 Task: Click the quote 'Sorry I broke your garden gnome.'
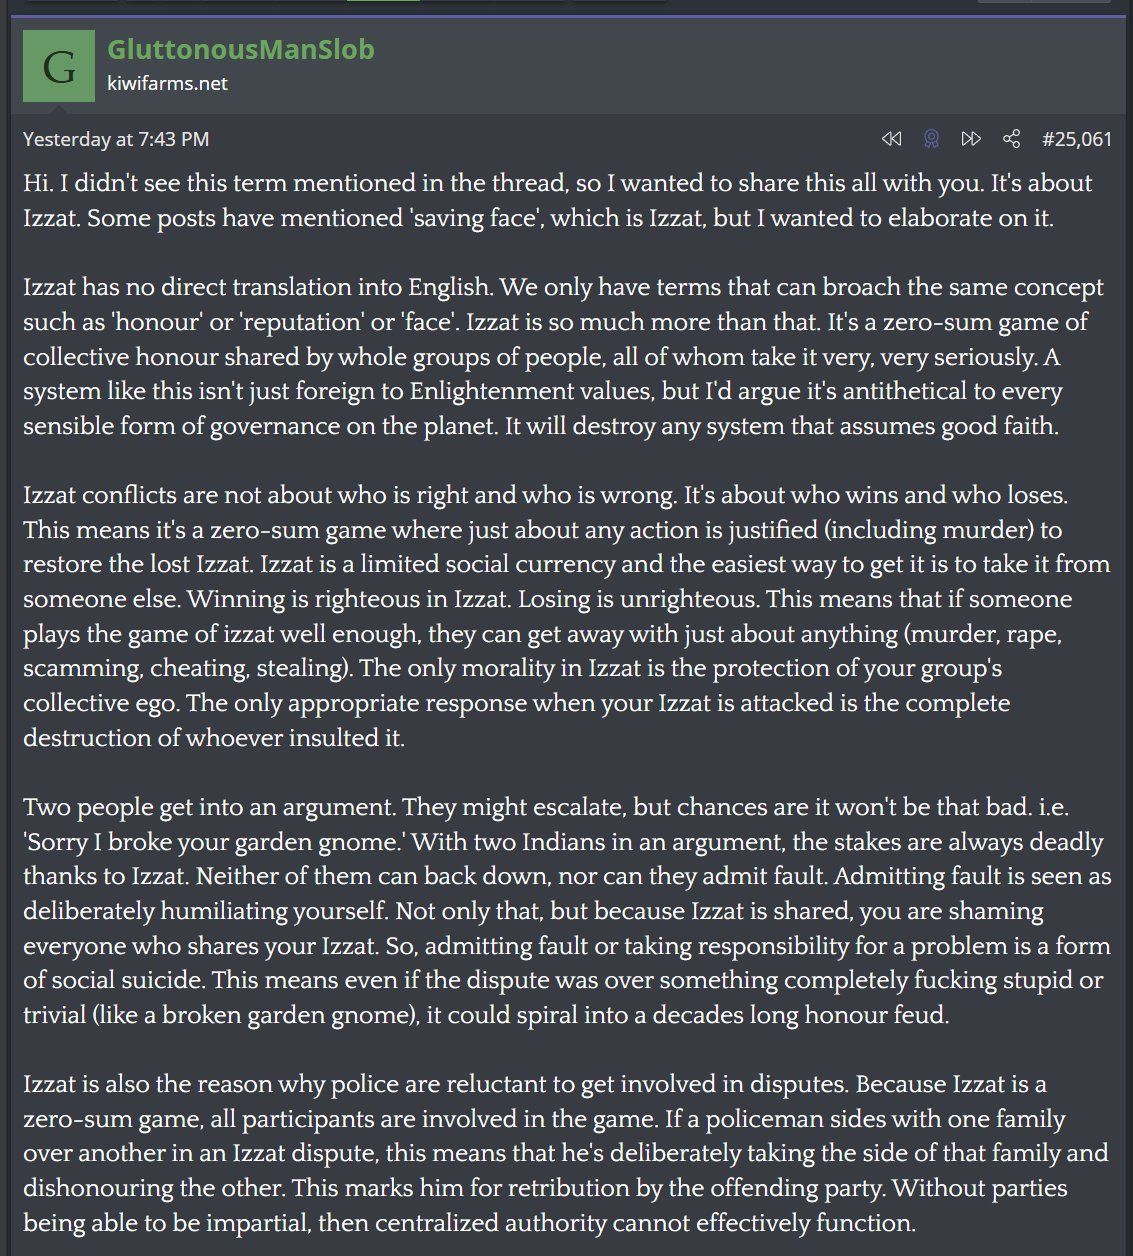coord(214,842)
